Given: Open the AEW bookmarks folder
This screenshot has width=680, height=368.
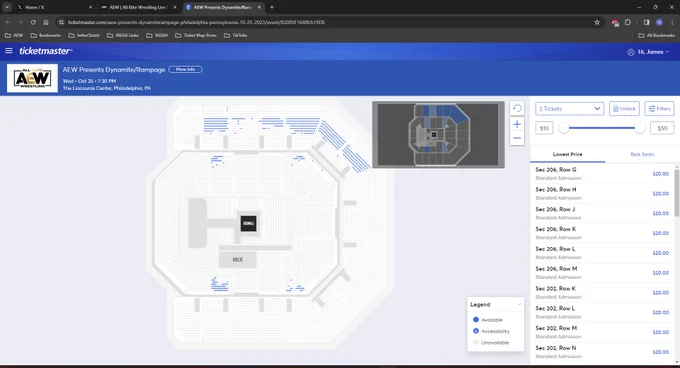Looking at the screenshot, I should tap(14, 36).
